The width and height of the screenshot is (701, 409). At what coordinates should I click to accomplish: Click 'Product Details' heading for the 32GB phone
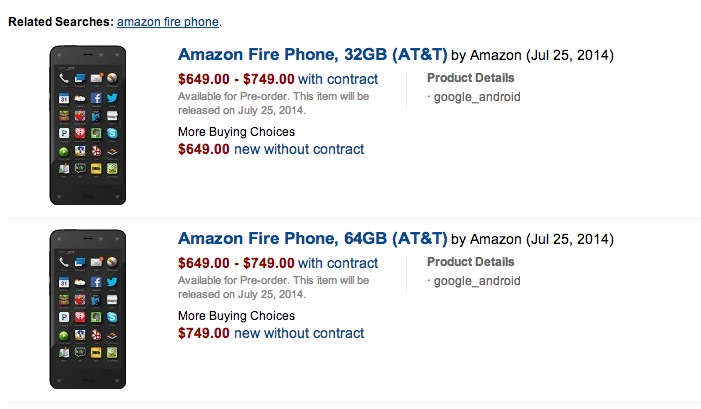pyautogui.click(x=471, y=78)
